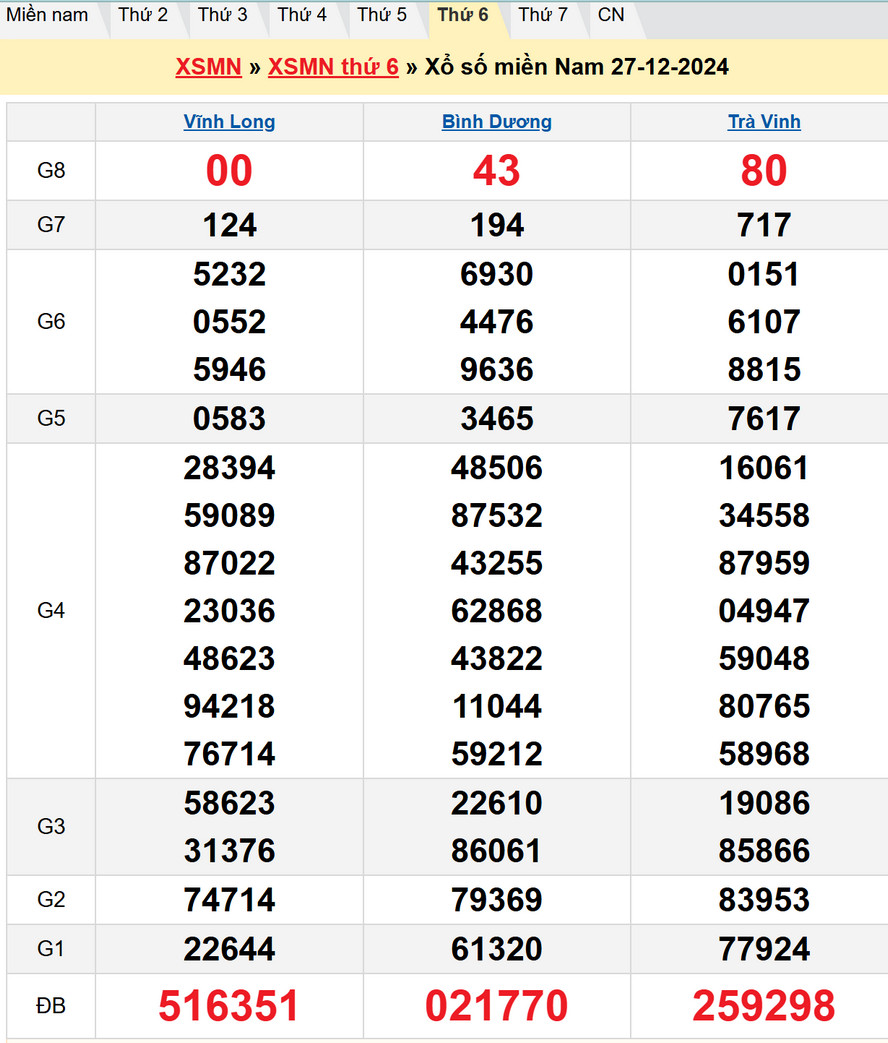Click the Thứ 5 tab

382,15
